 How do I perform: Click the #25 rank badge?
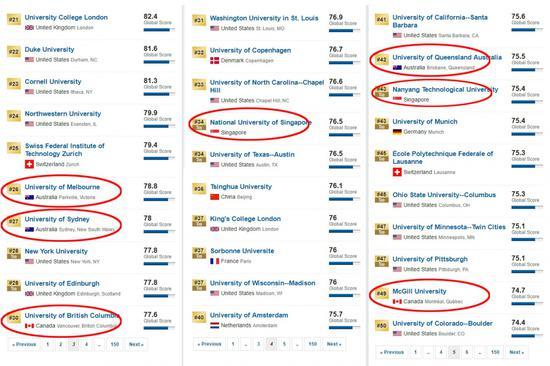point(14,148)
